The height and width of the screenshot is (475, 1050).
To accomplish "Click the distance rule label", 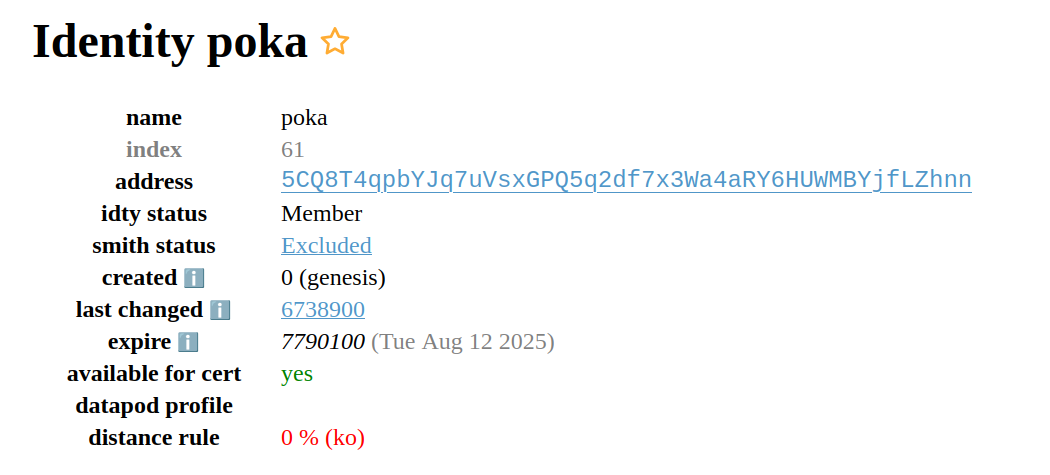I will tap(154, 438).
